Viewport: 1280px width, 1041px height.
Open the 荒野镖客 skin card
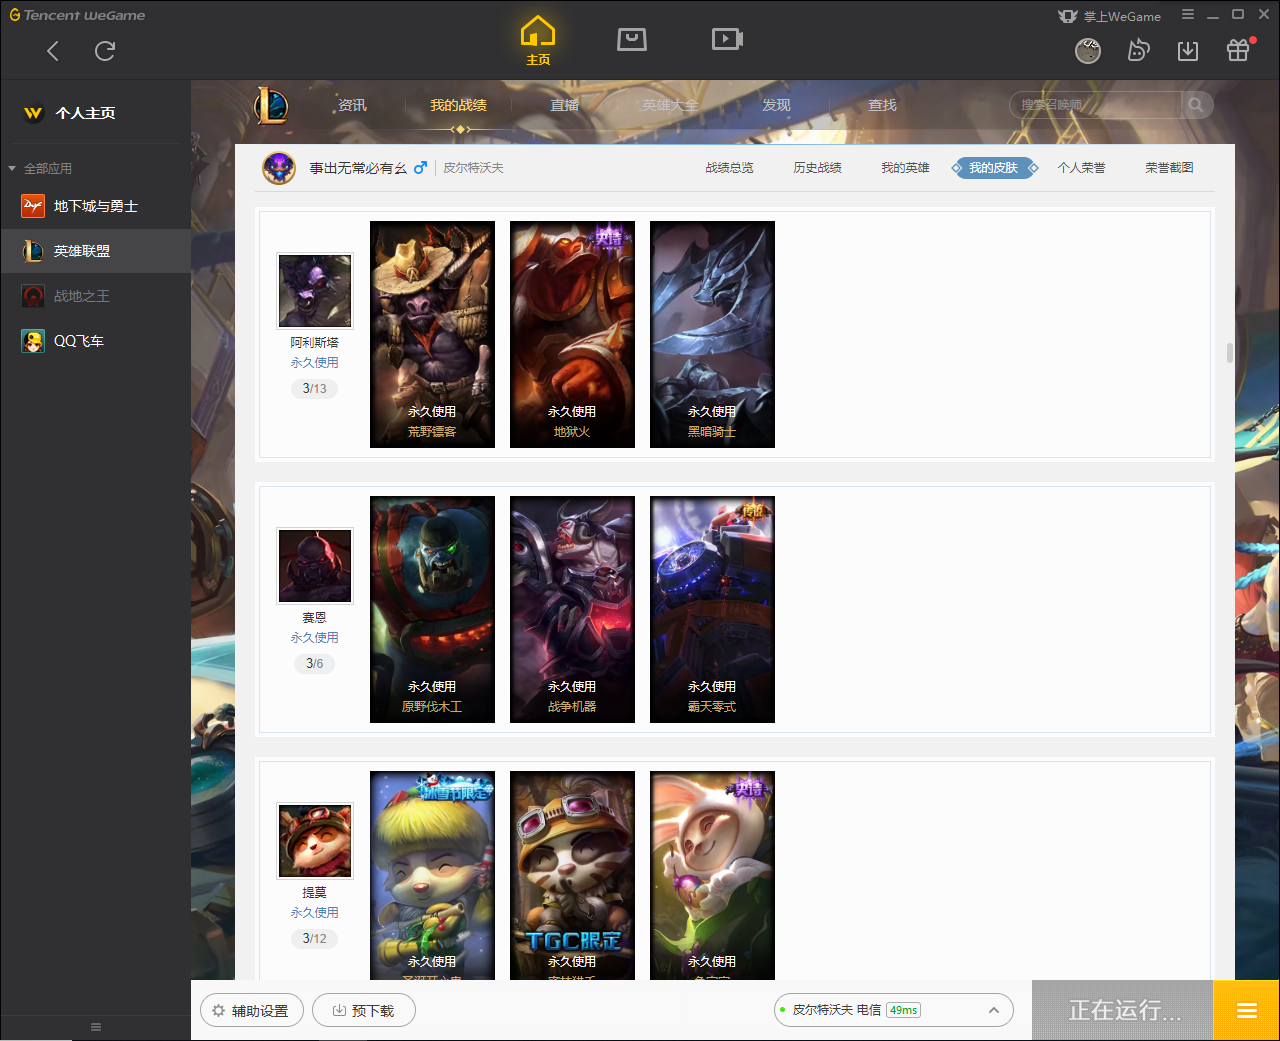tap(432, 334)
